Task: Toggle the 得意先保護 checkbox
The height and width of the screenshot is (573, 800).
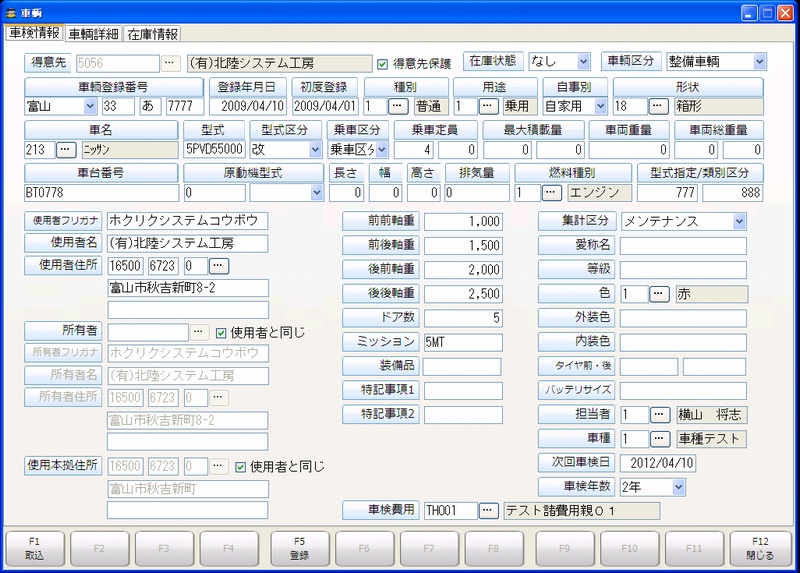Action: [382, 63]
